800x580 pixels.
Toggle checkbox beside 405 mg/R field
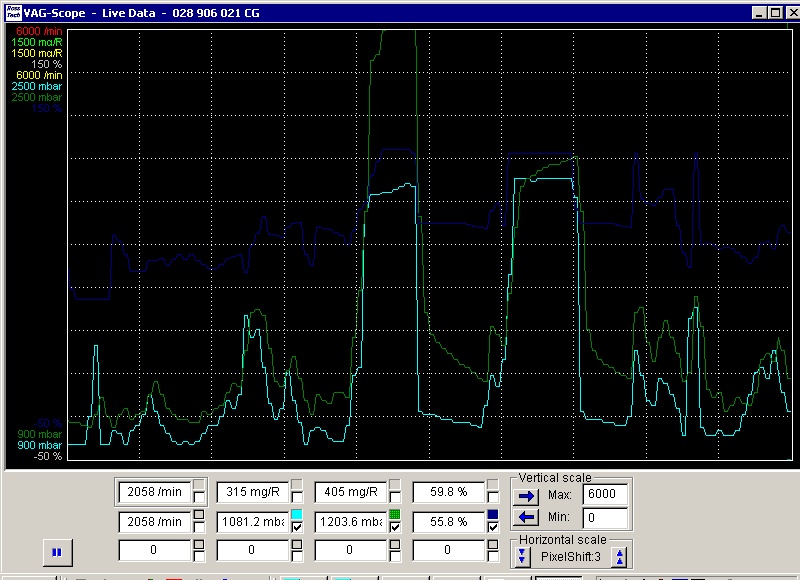[395, 497]
